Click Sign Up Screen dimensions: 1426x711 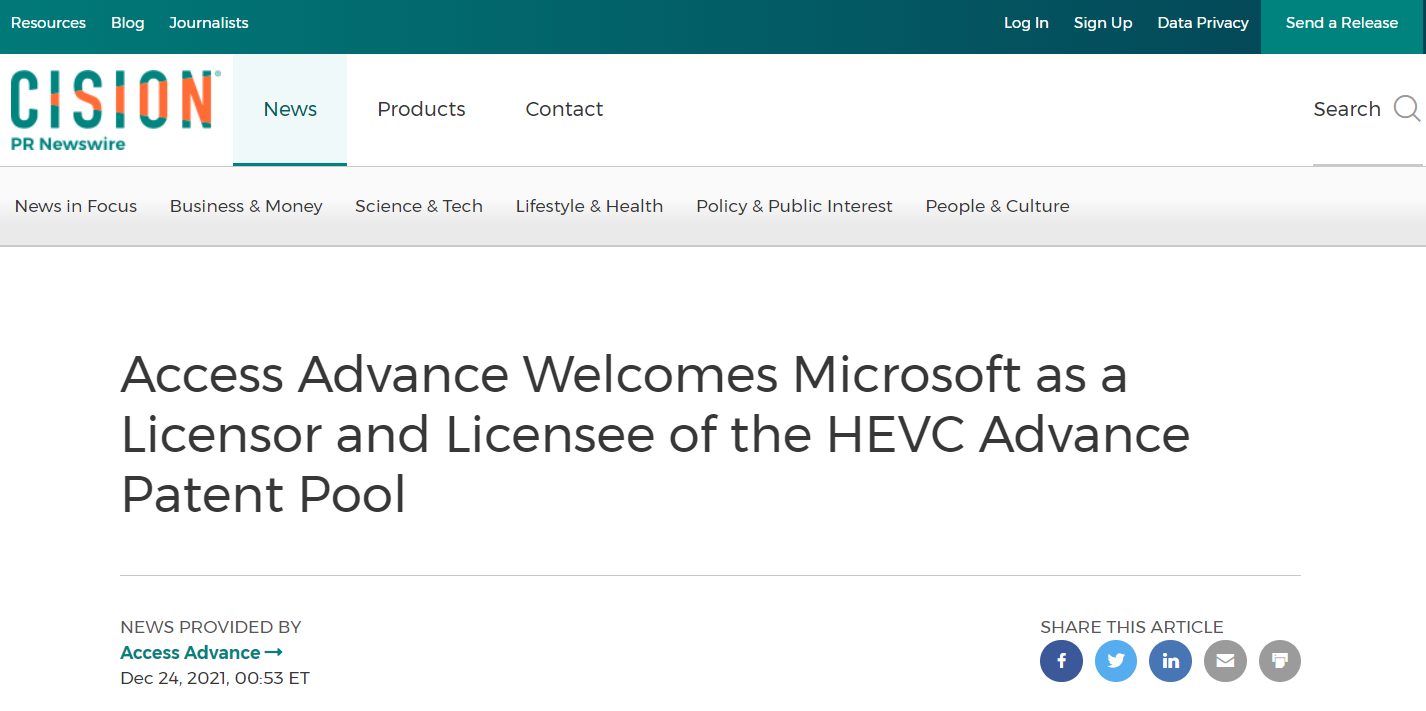coord(1103,23)
